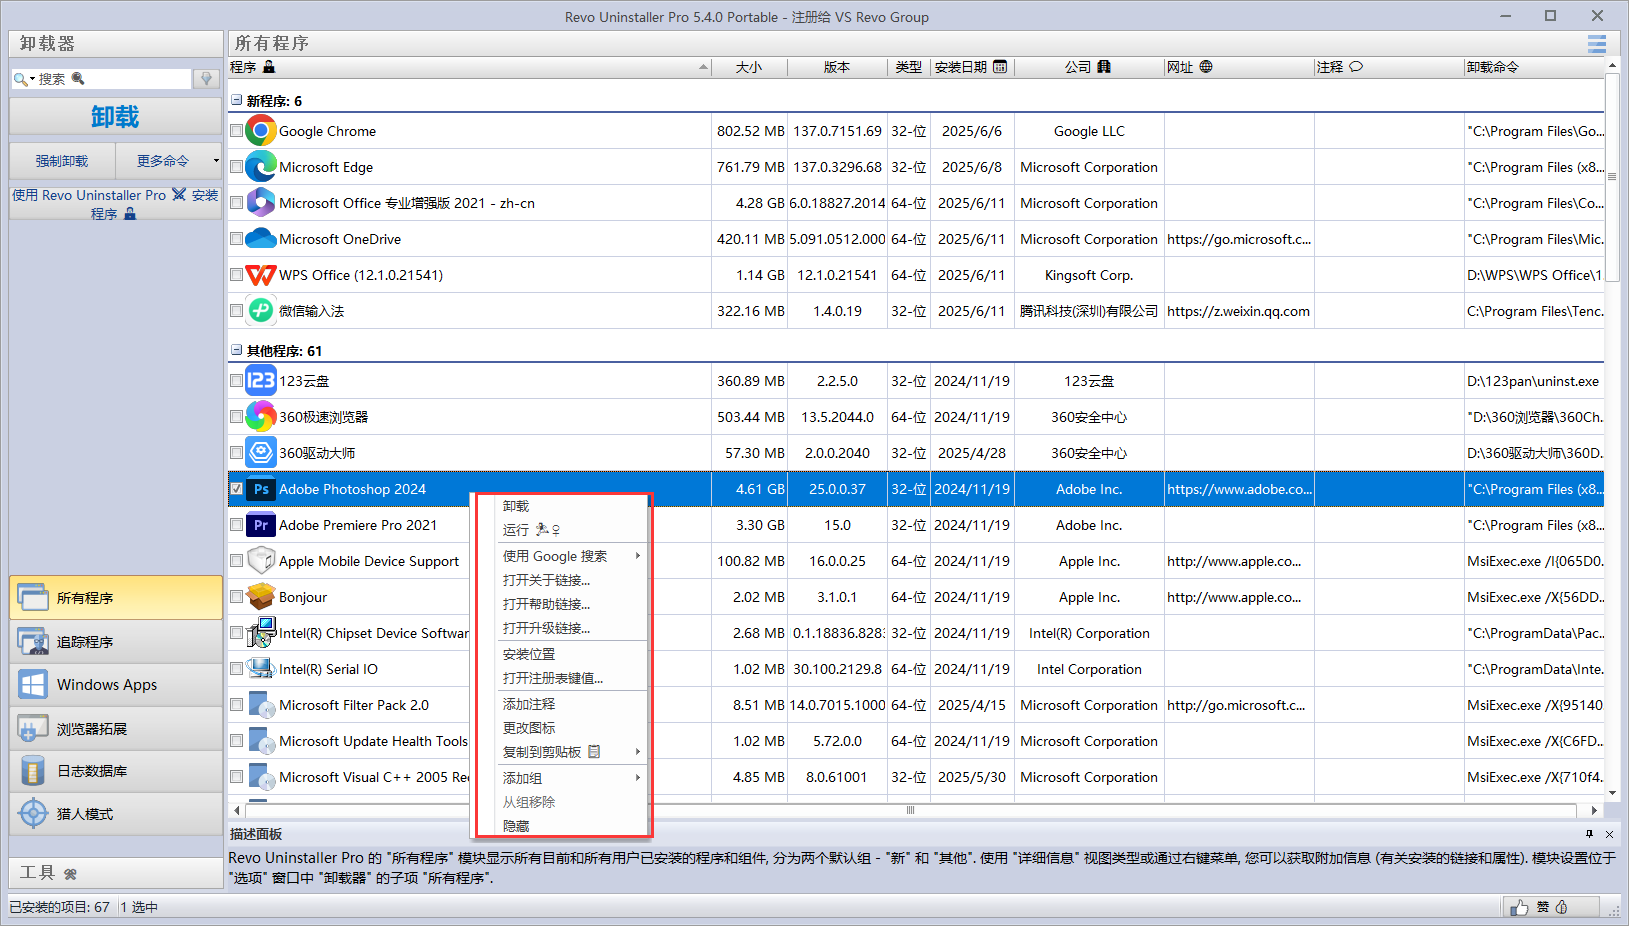Click the big 卸载 button

point(116,116)
